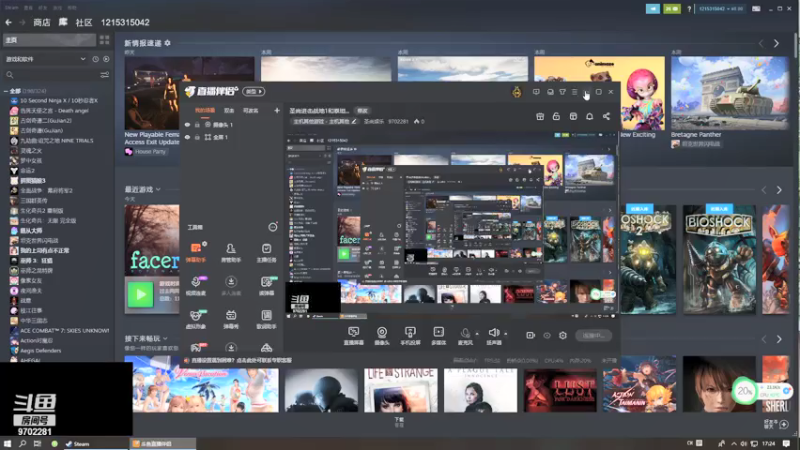
Task: Share the live room via share icon
Action: tap(606, 116)
